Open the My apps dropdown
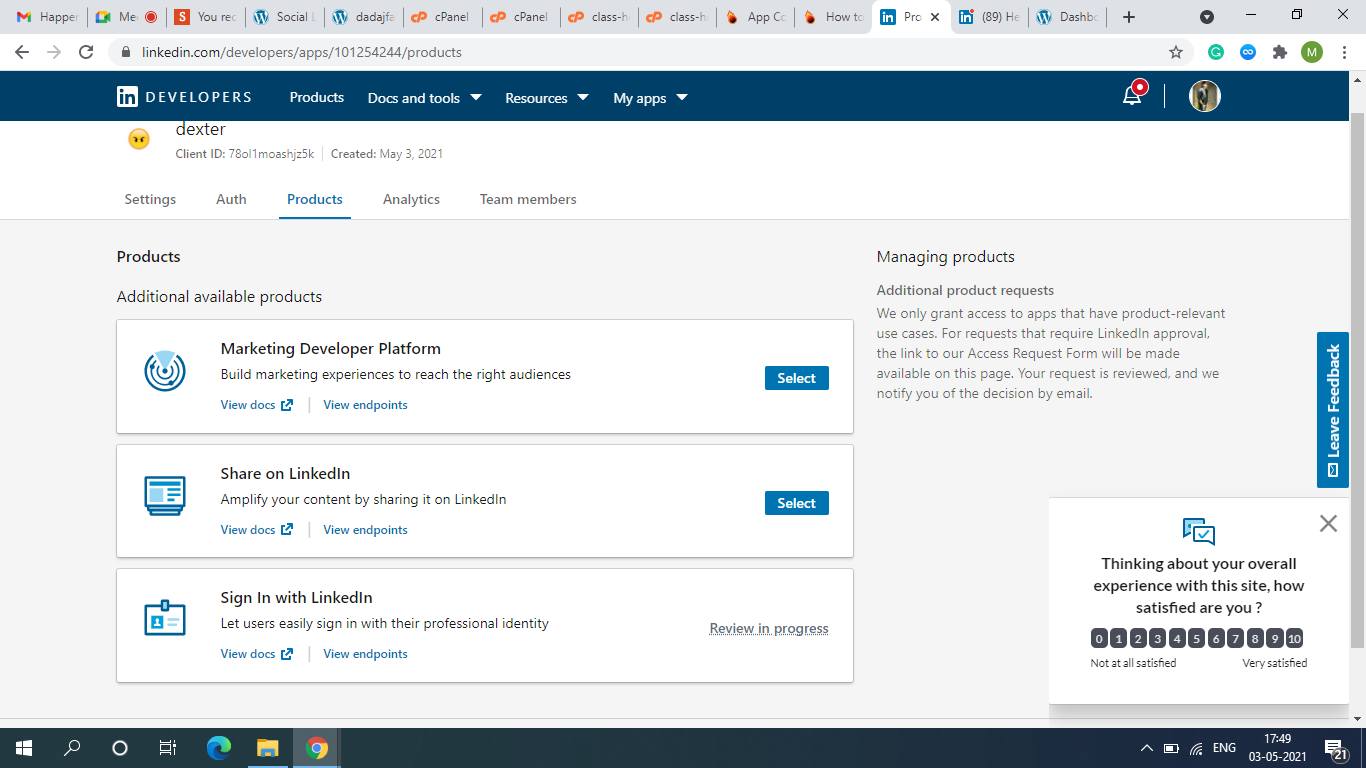This screenshot has width=1366, height=768. point(650,98)
